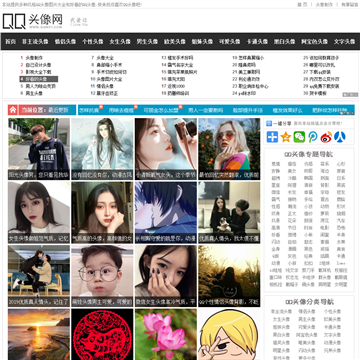Click the QQ头像专题导航 sidebar heading
360x360 pixels.
309,154
